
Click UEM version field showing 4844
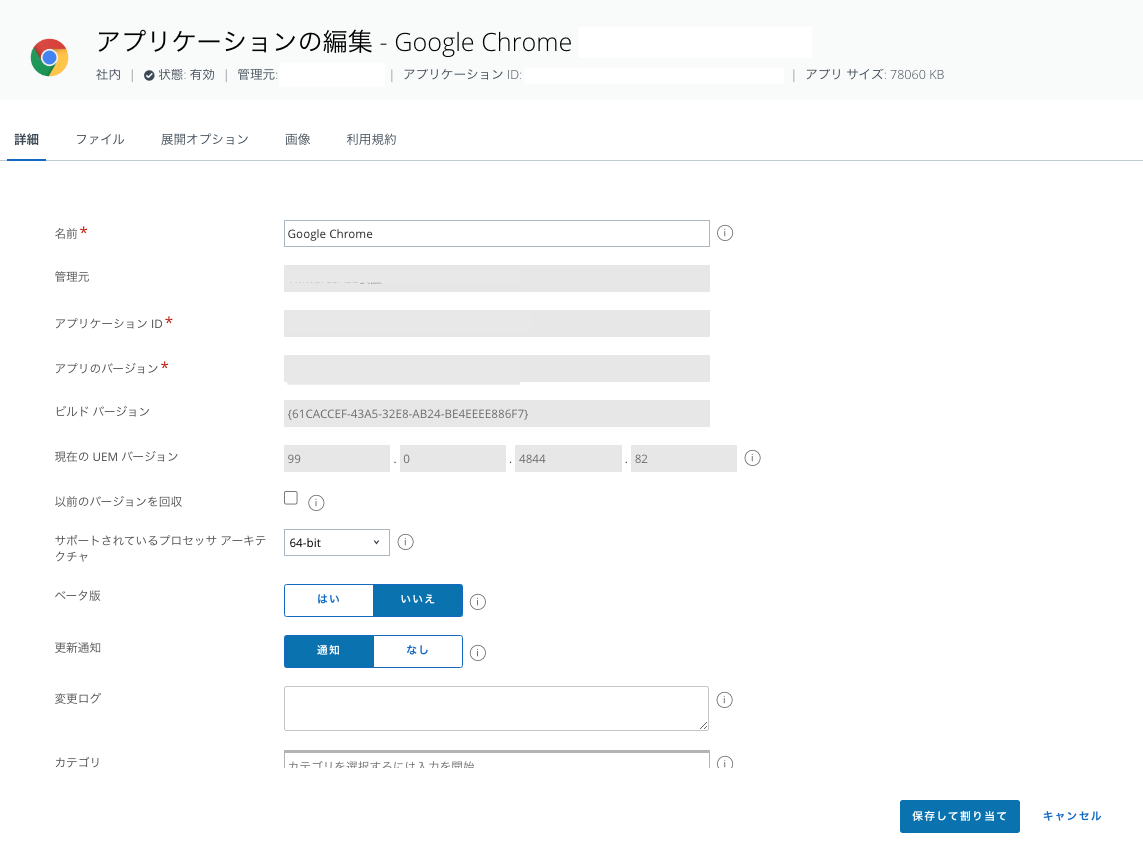coord(568,459)
